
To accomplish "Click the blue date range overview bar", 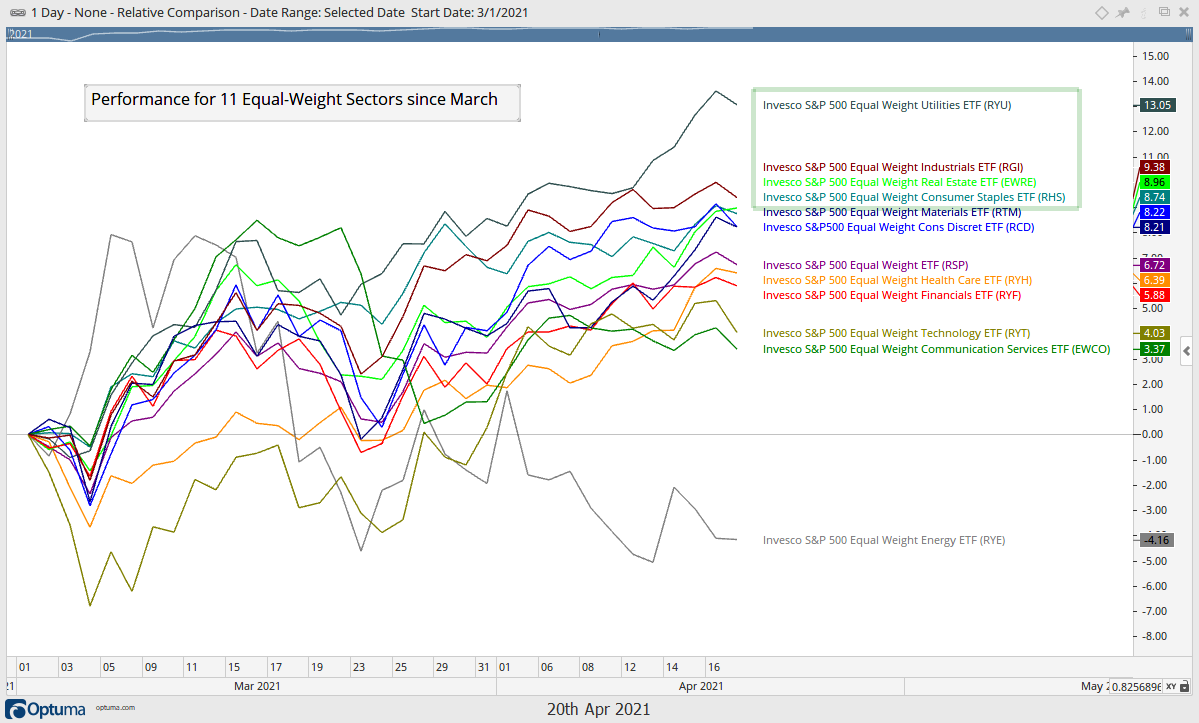I will [x=599, y=34].
